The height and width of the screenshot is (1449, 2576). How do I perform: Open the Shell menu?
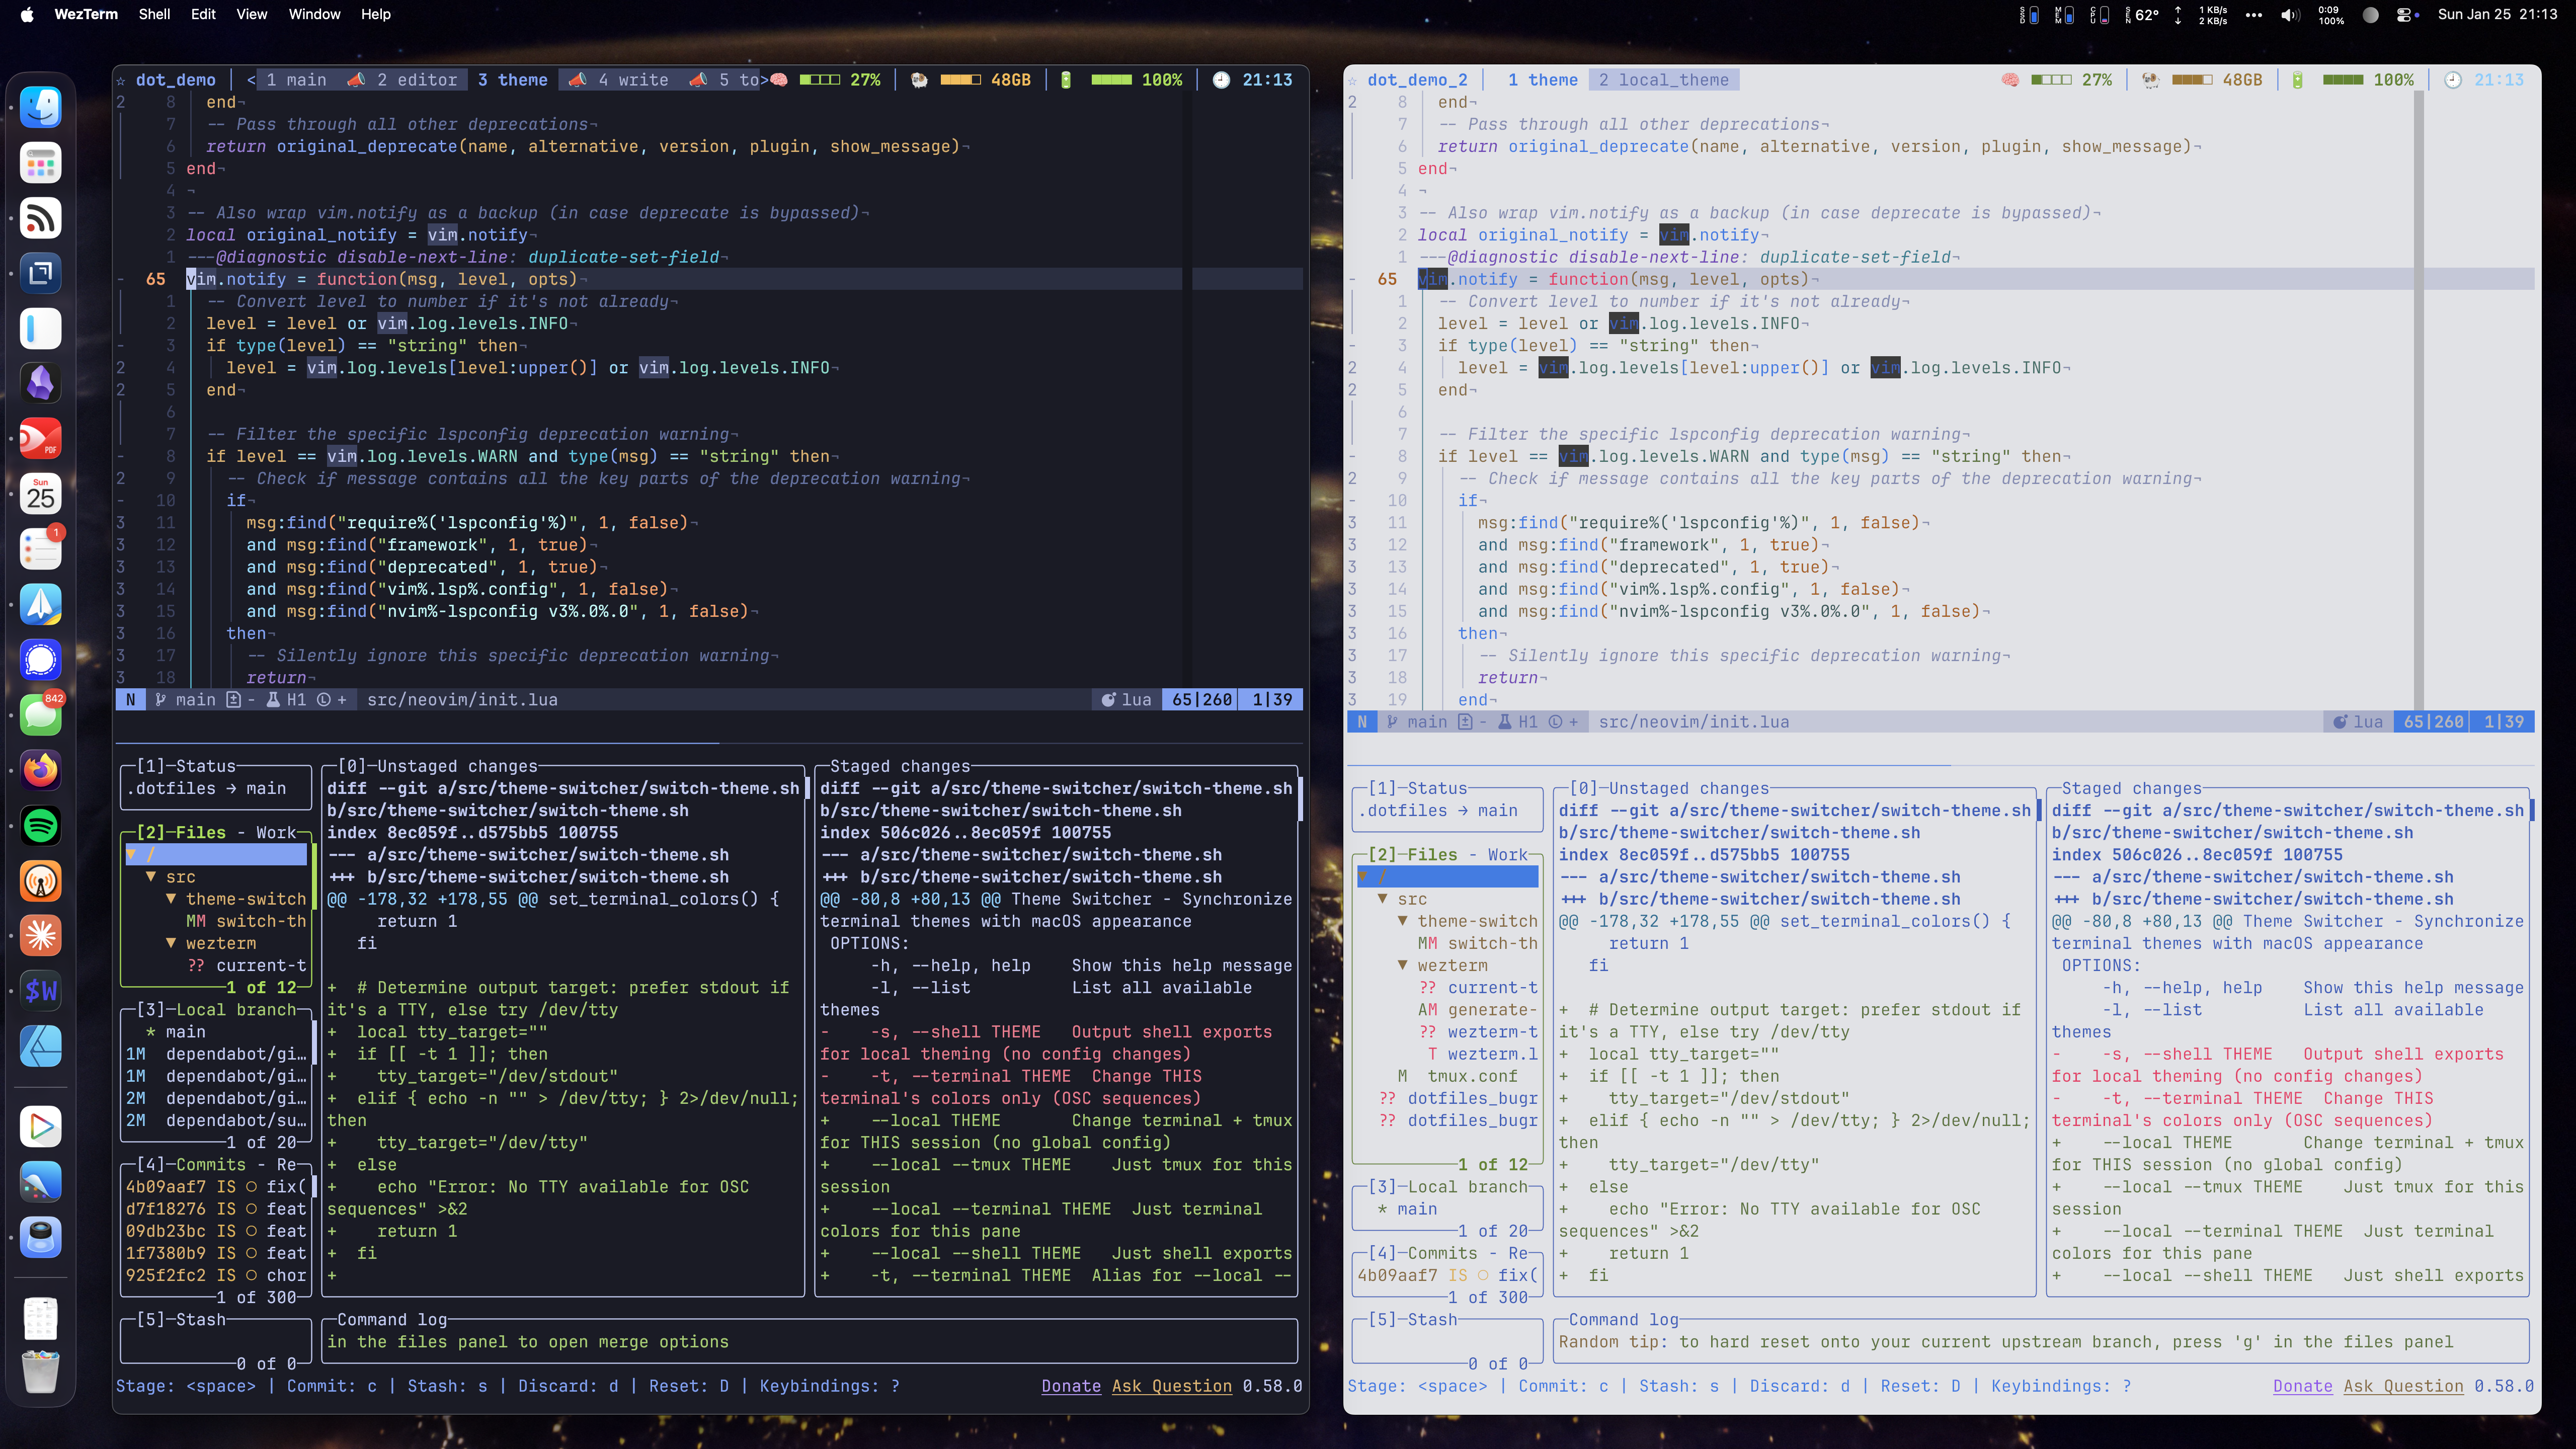[154, 14]
